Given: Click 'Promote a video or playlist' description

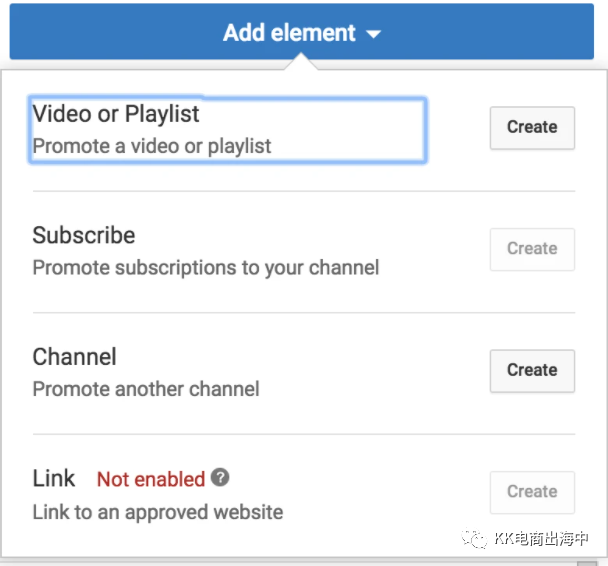Looking at the screenshot, I should point(152,147).
